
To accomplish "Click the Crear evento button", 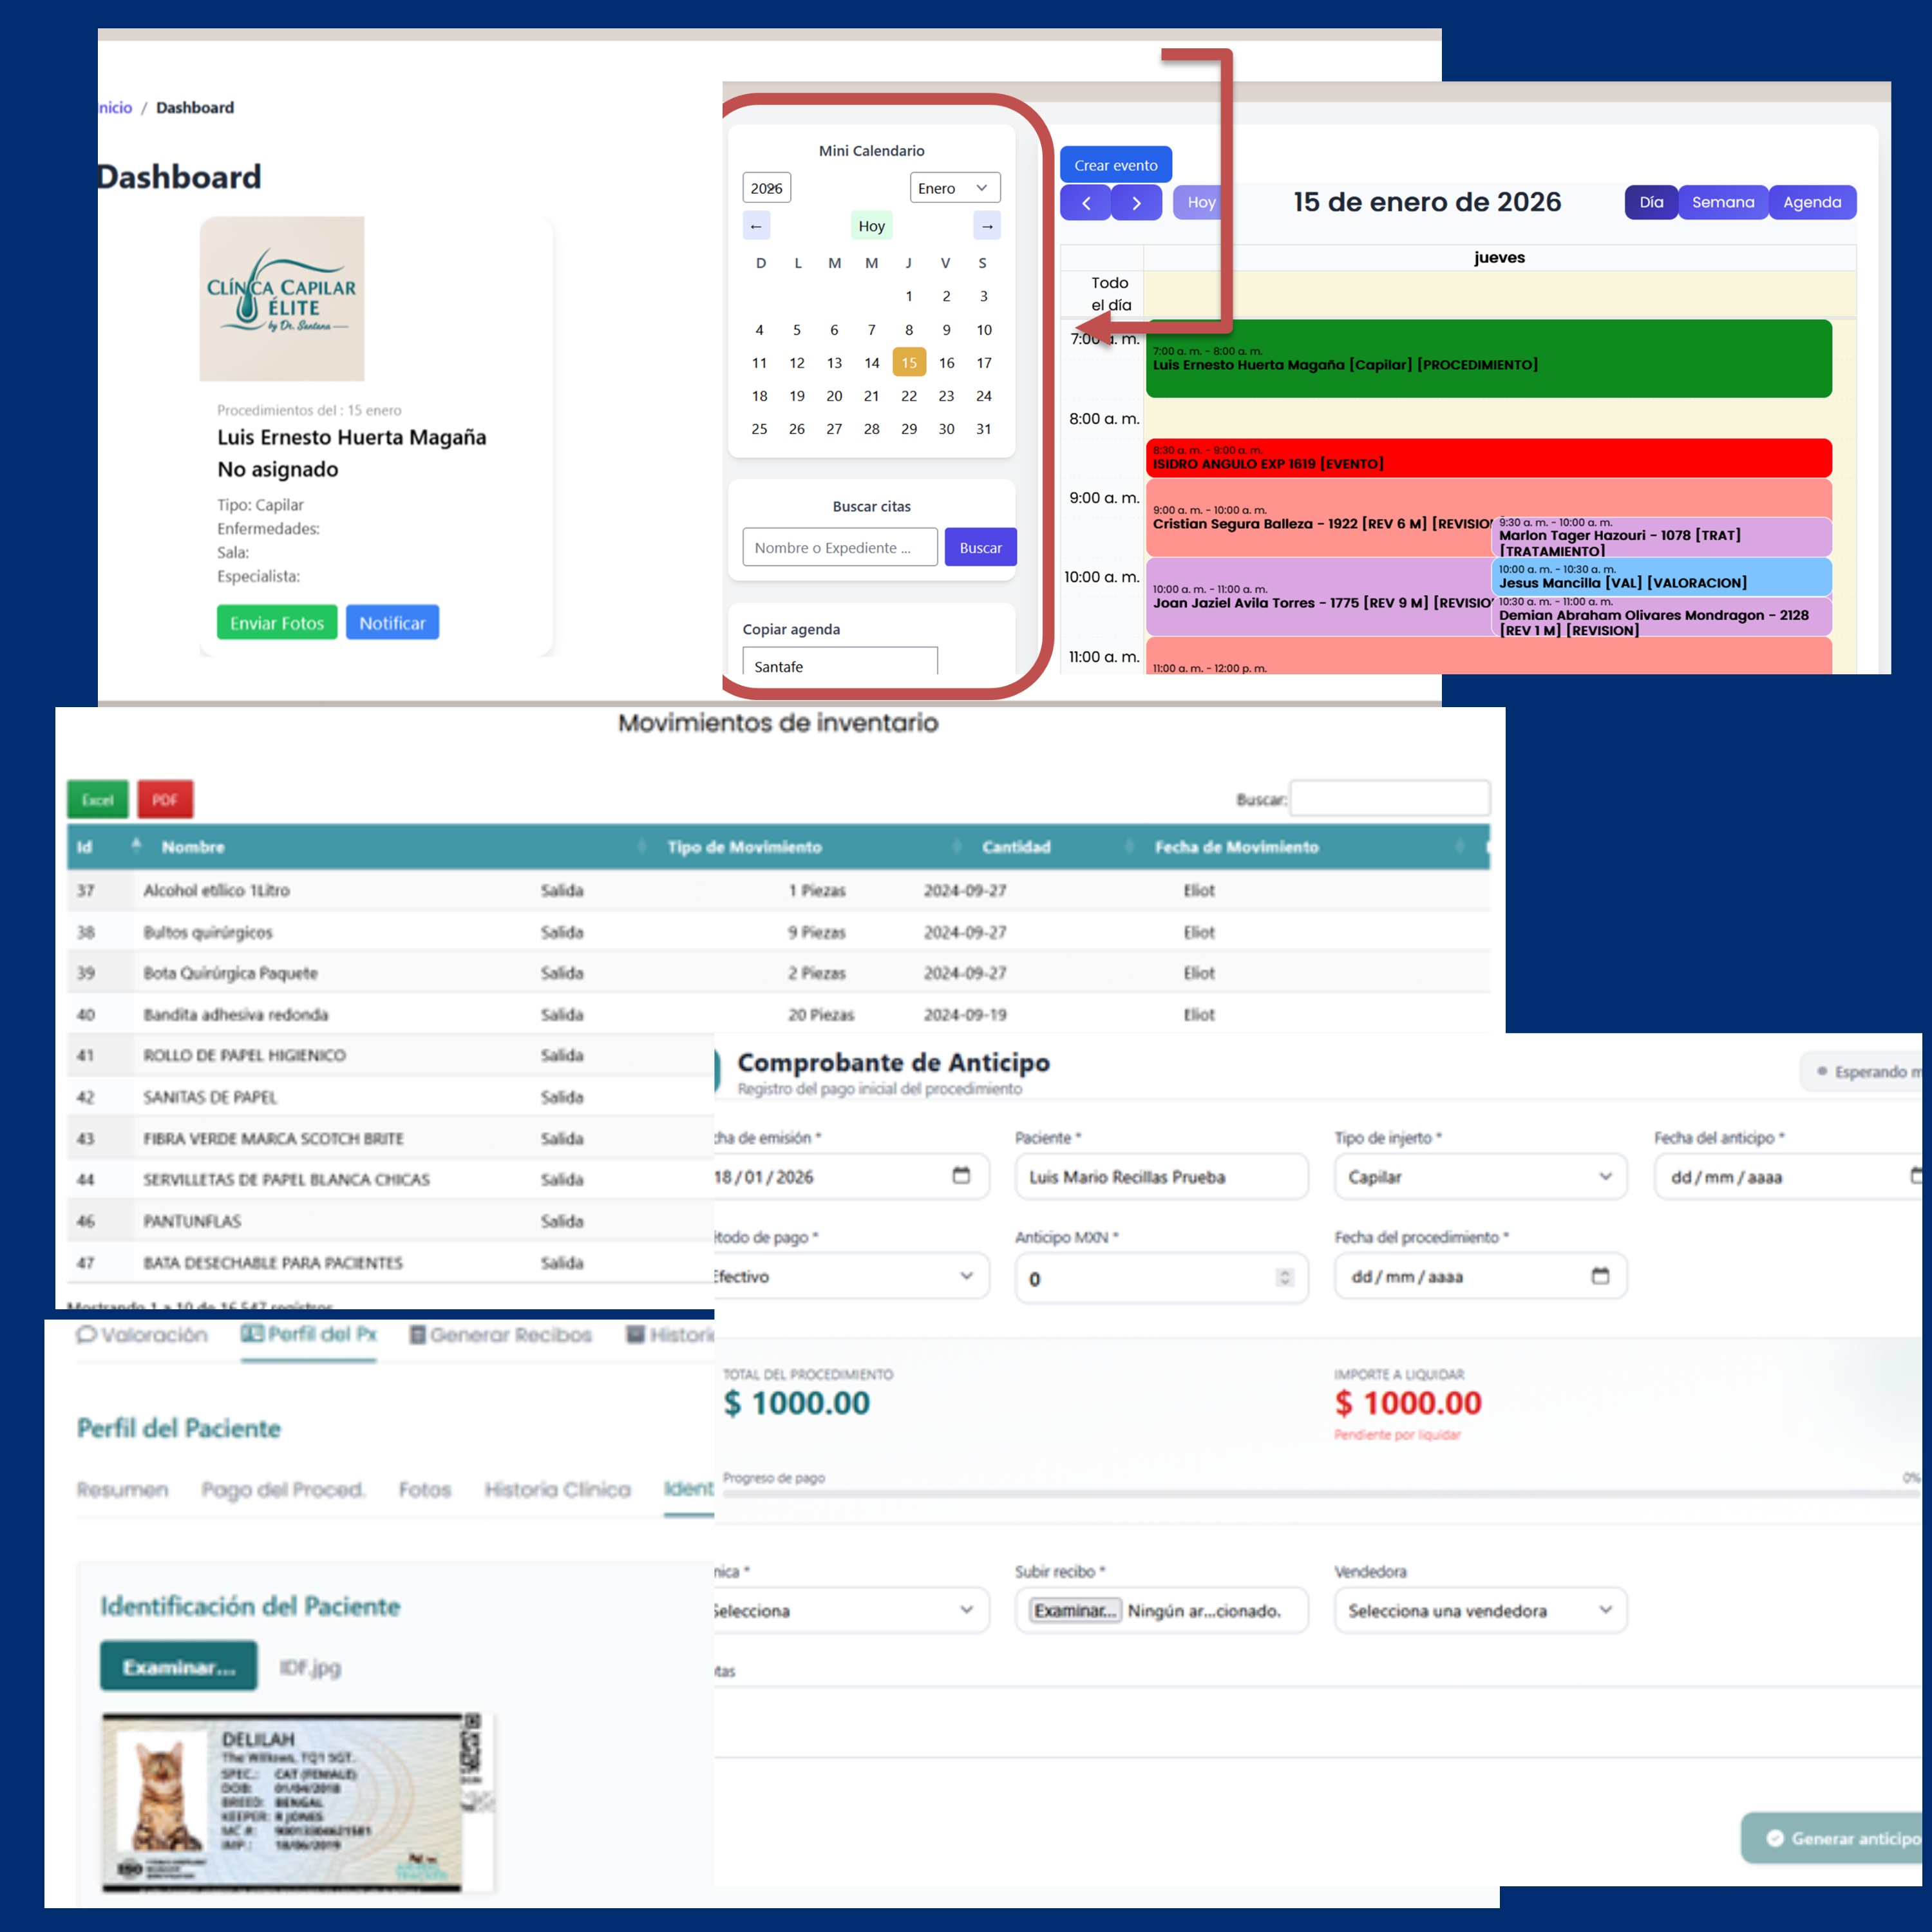I will (x=1116, y=165).
